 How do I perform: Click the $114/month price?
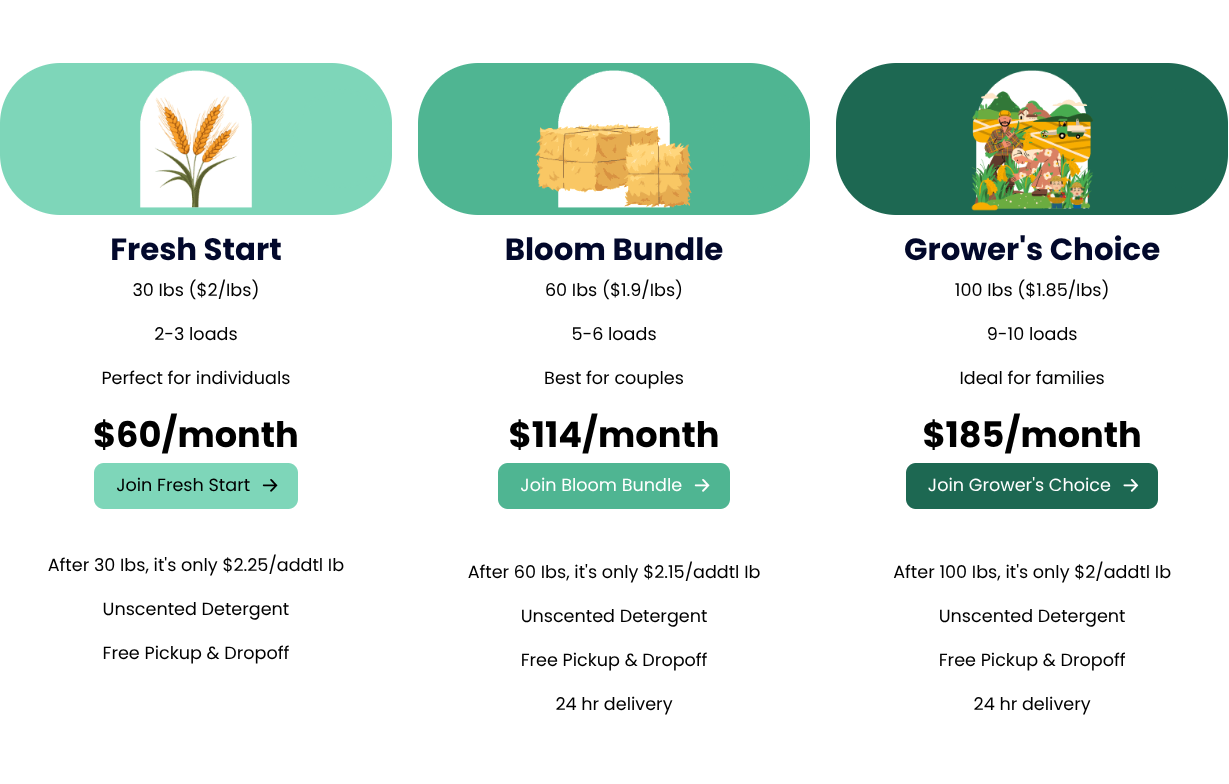pos(614,434)
